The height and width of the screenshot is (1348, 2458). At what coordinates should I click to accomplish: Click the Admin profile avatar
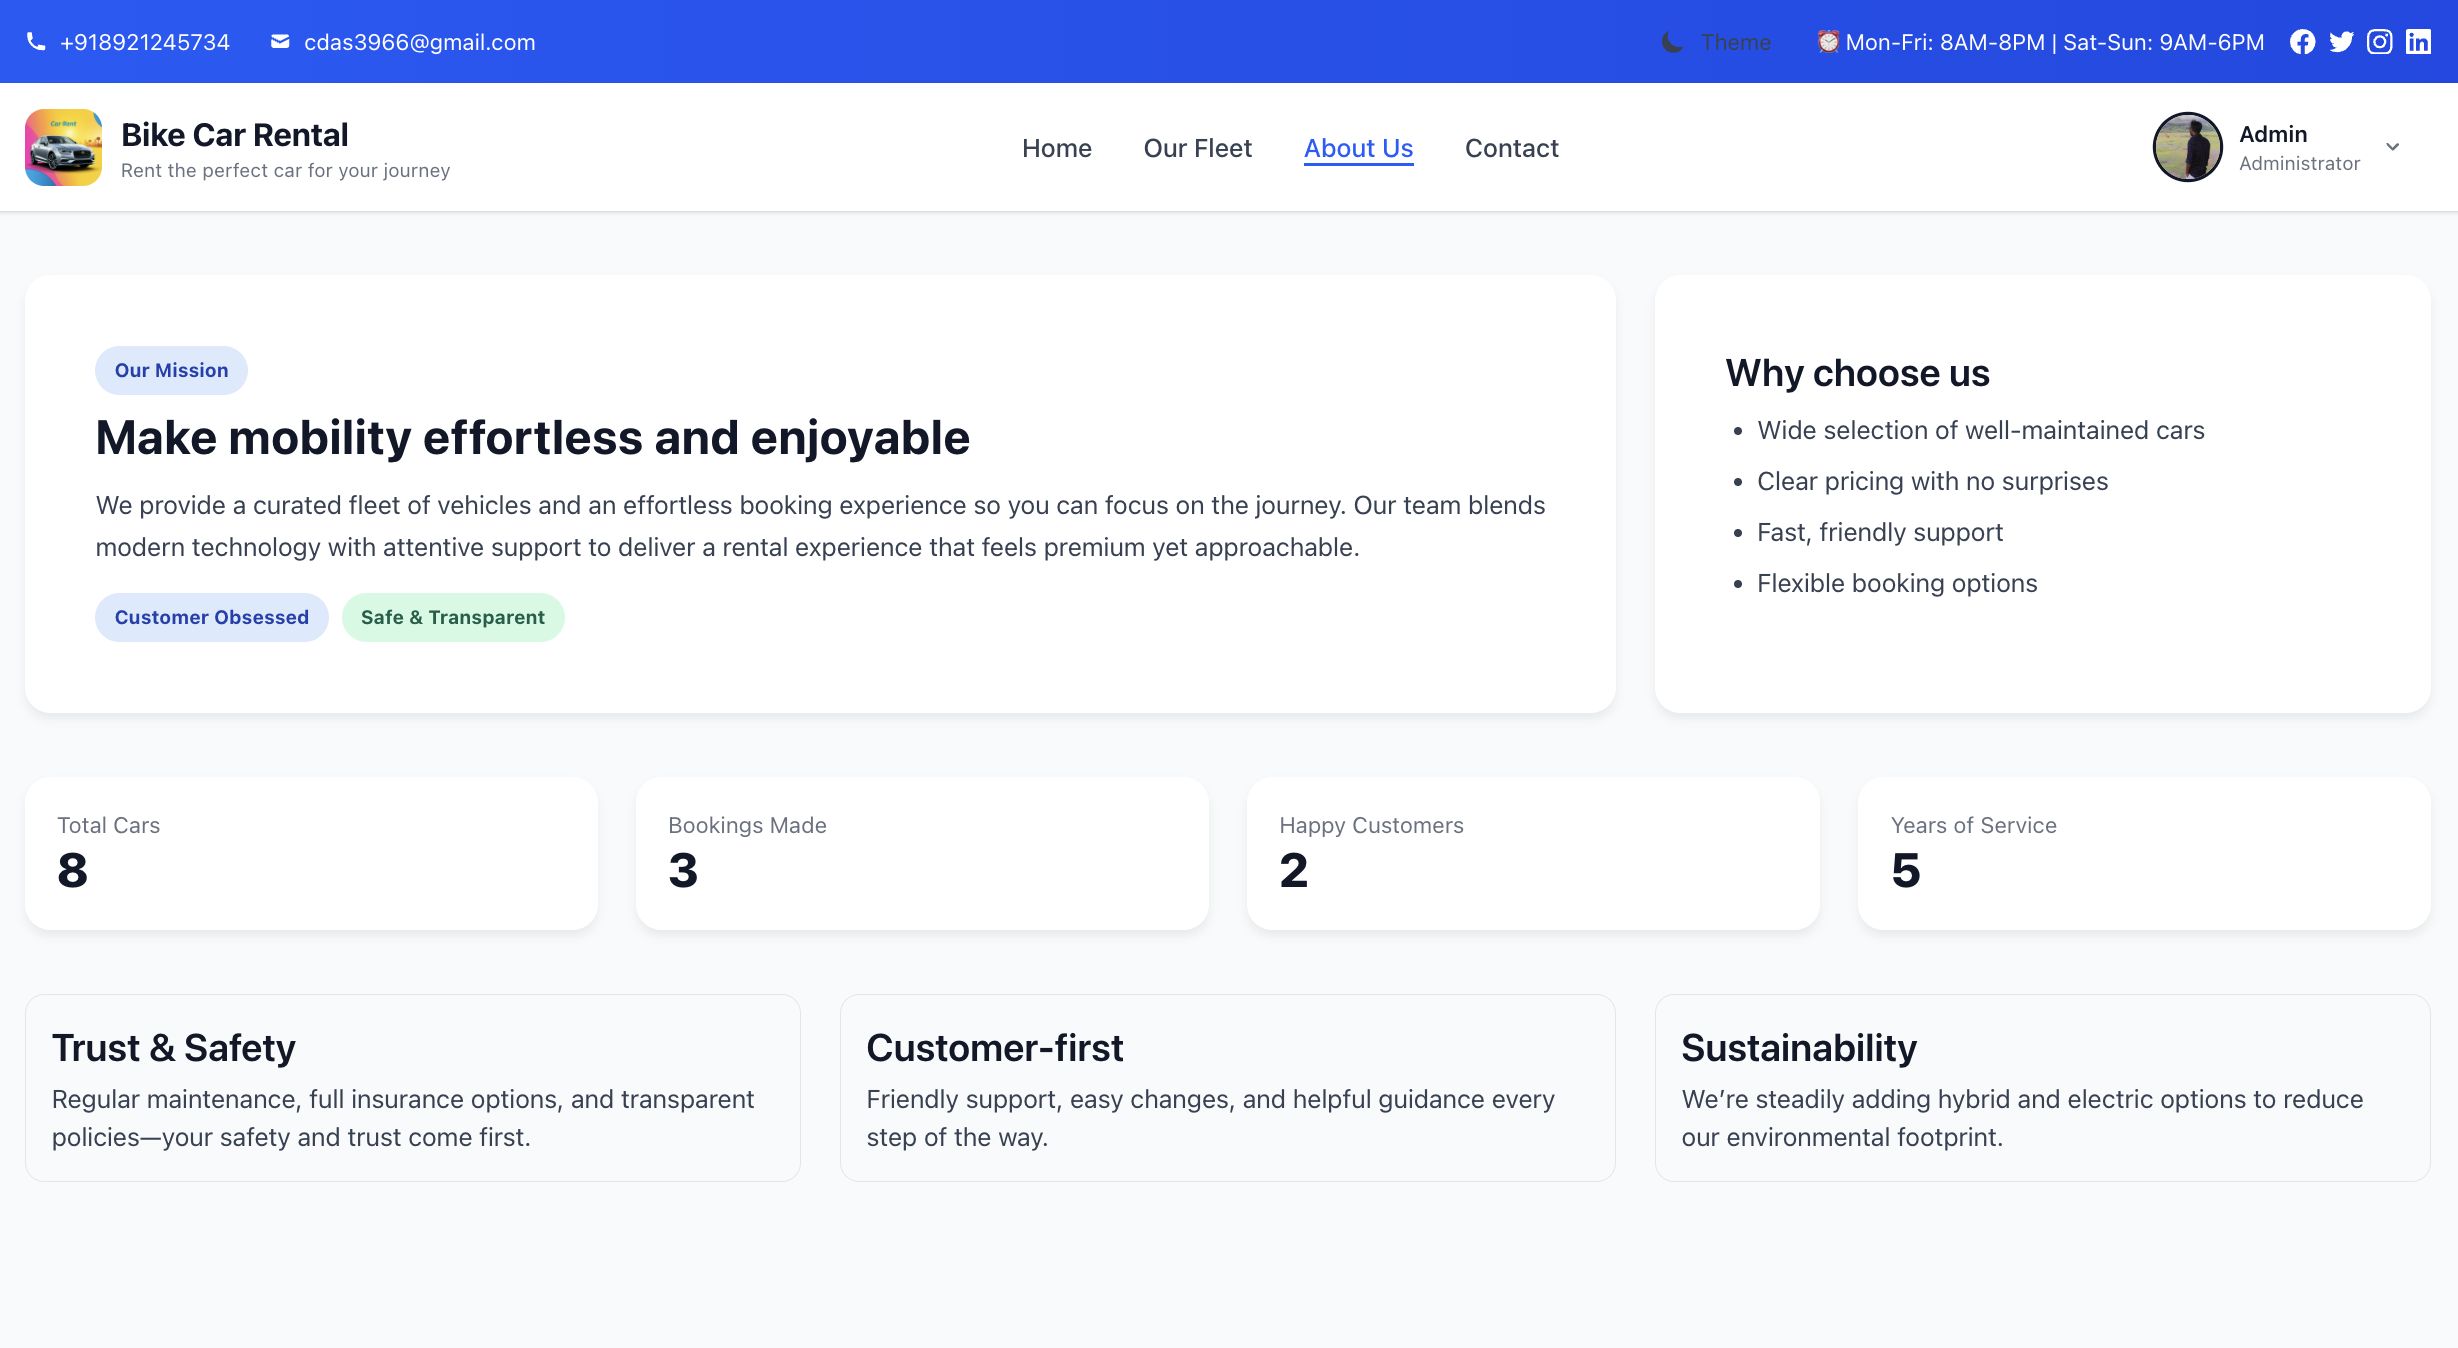point(2187,147)
